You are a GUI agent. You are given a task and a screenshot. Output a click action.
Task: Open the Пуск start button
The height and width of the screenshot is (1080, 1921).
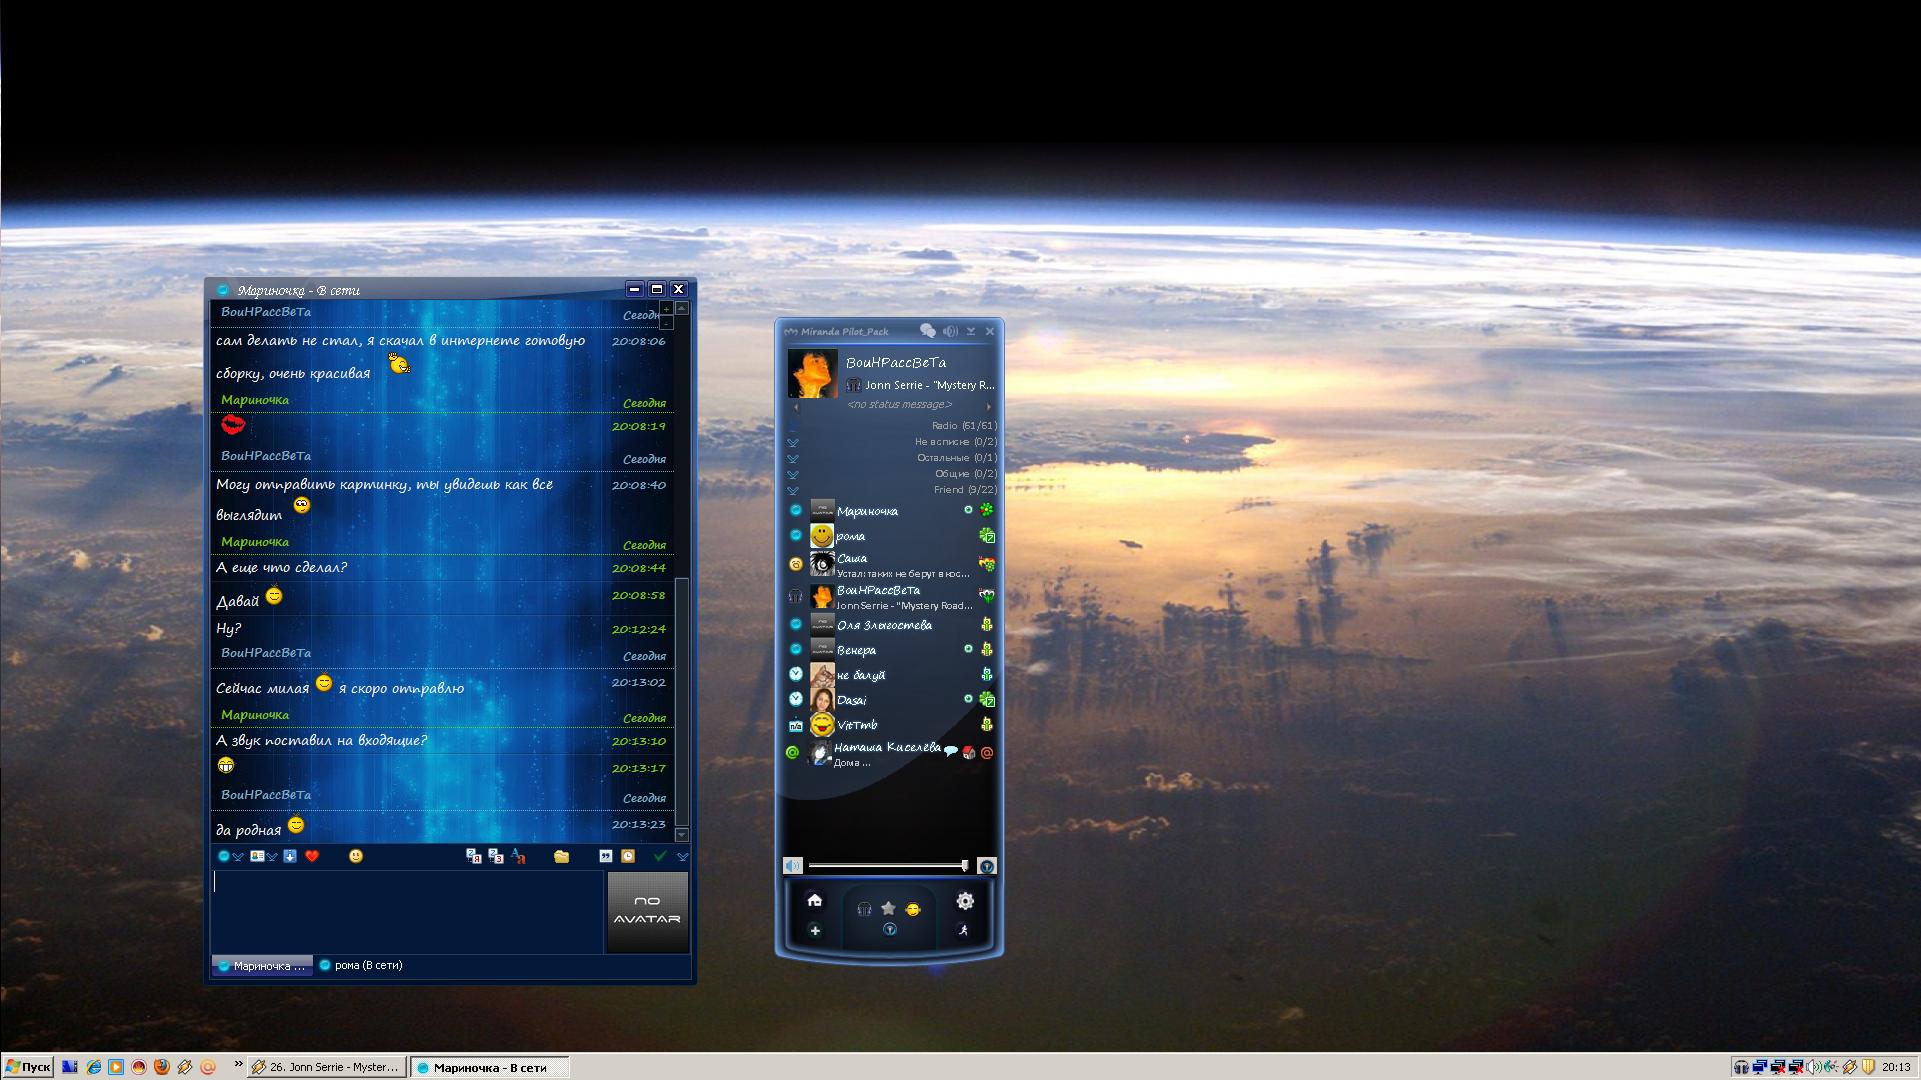point(27,1067)
